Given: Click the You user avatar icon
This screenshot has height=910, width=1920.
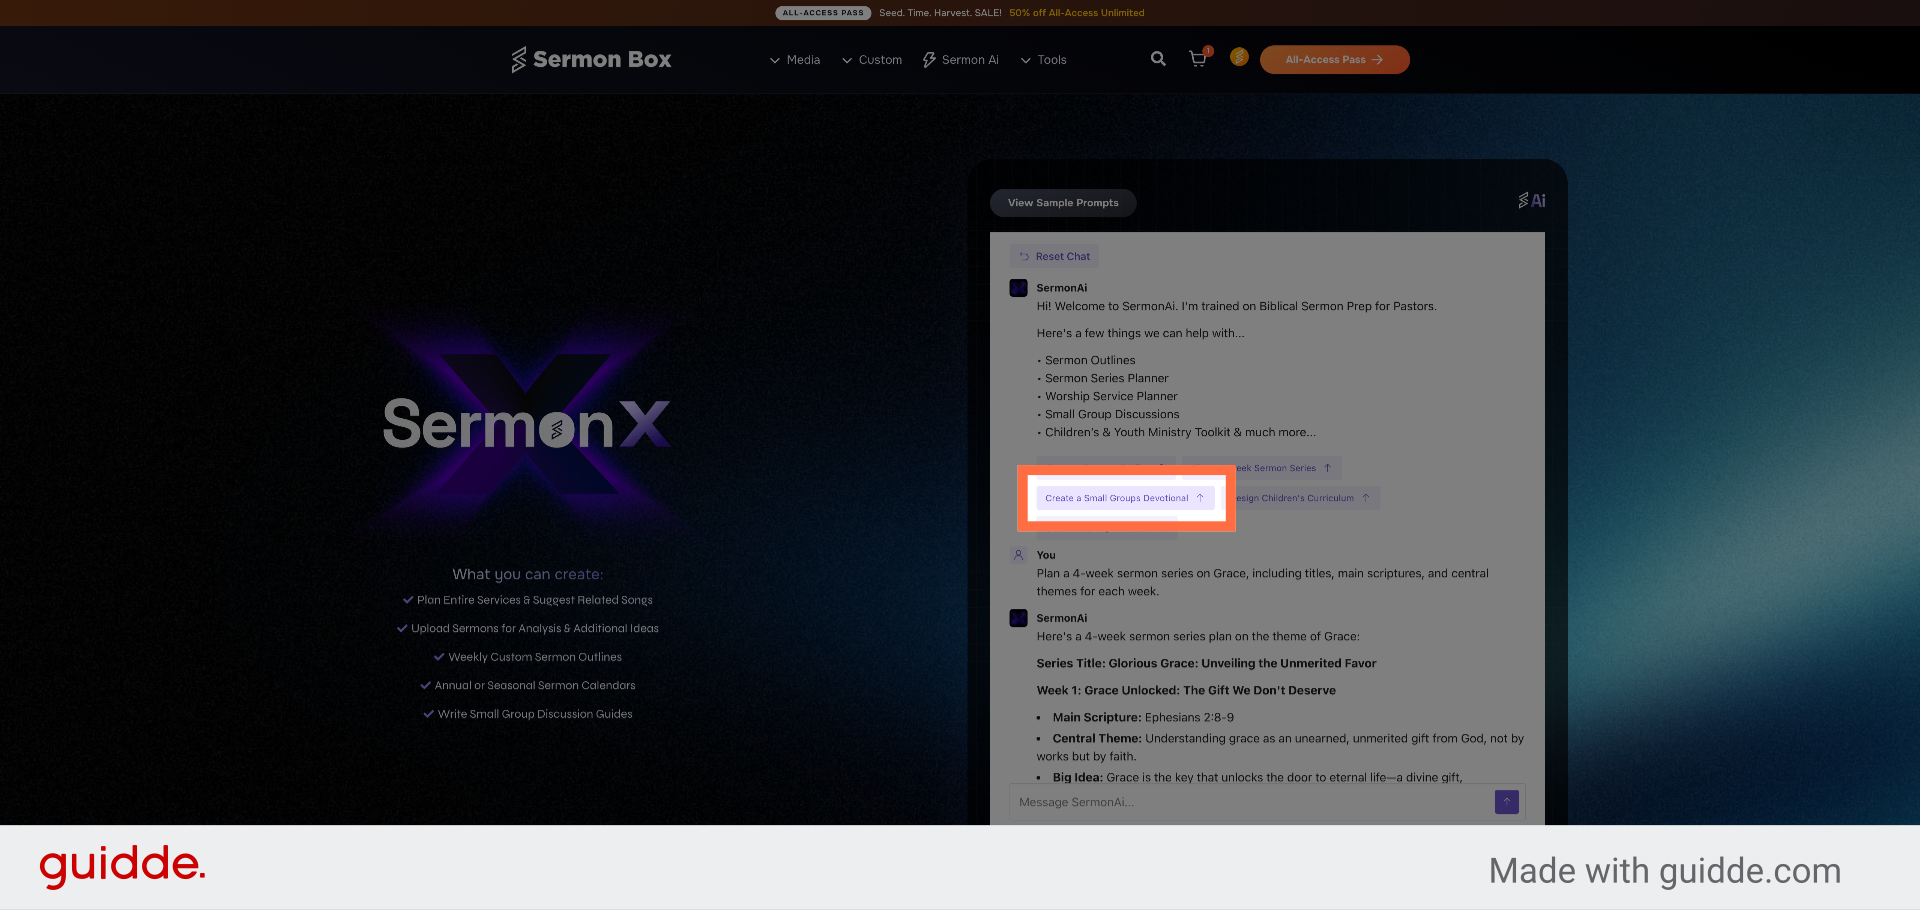Looking at the screenshot, I should click(x=1019, y=555).
